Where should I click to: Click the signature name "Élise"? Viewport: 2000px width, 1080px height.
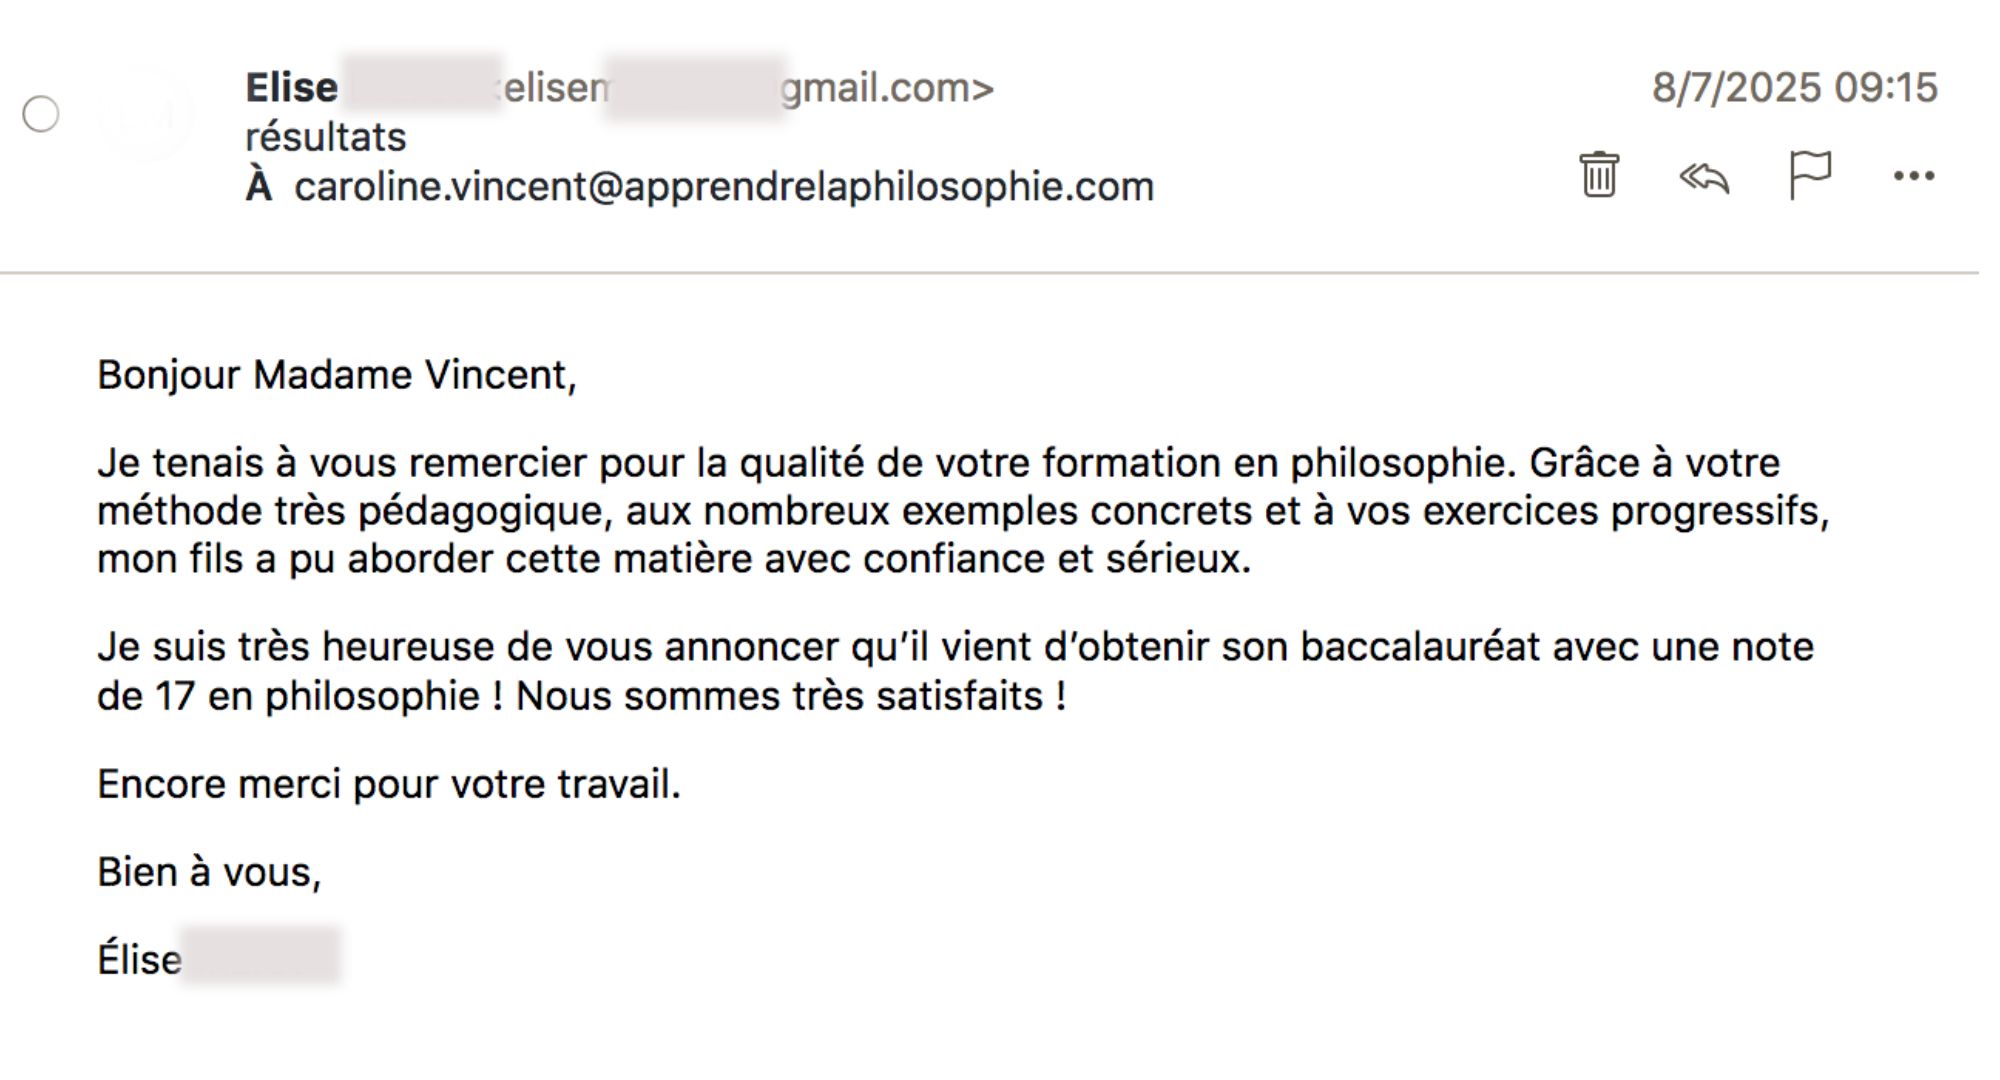pyautogui.click(x=139, y=960)
